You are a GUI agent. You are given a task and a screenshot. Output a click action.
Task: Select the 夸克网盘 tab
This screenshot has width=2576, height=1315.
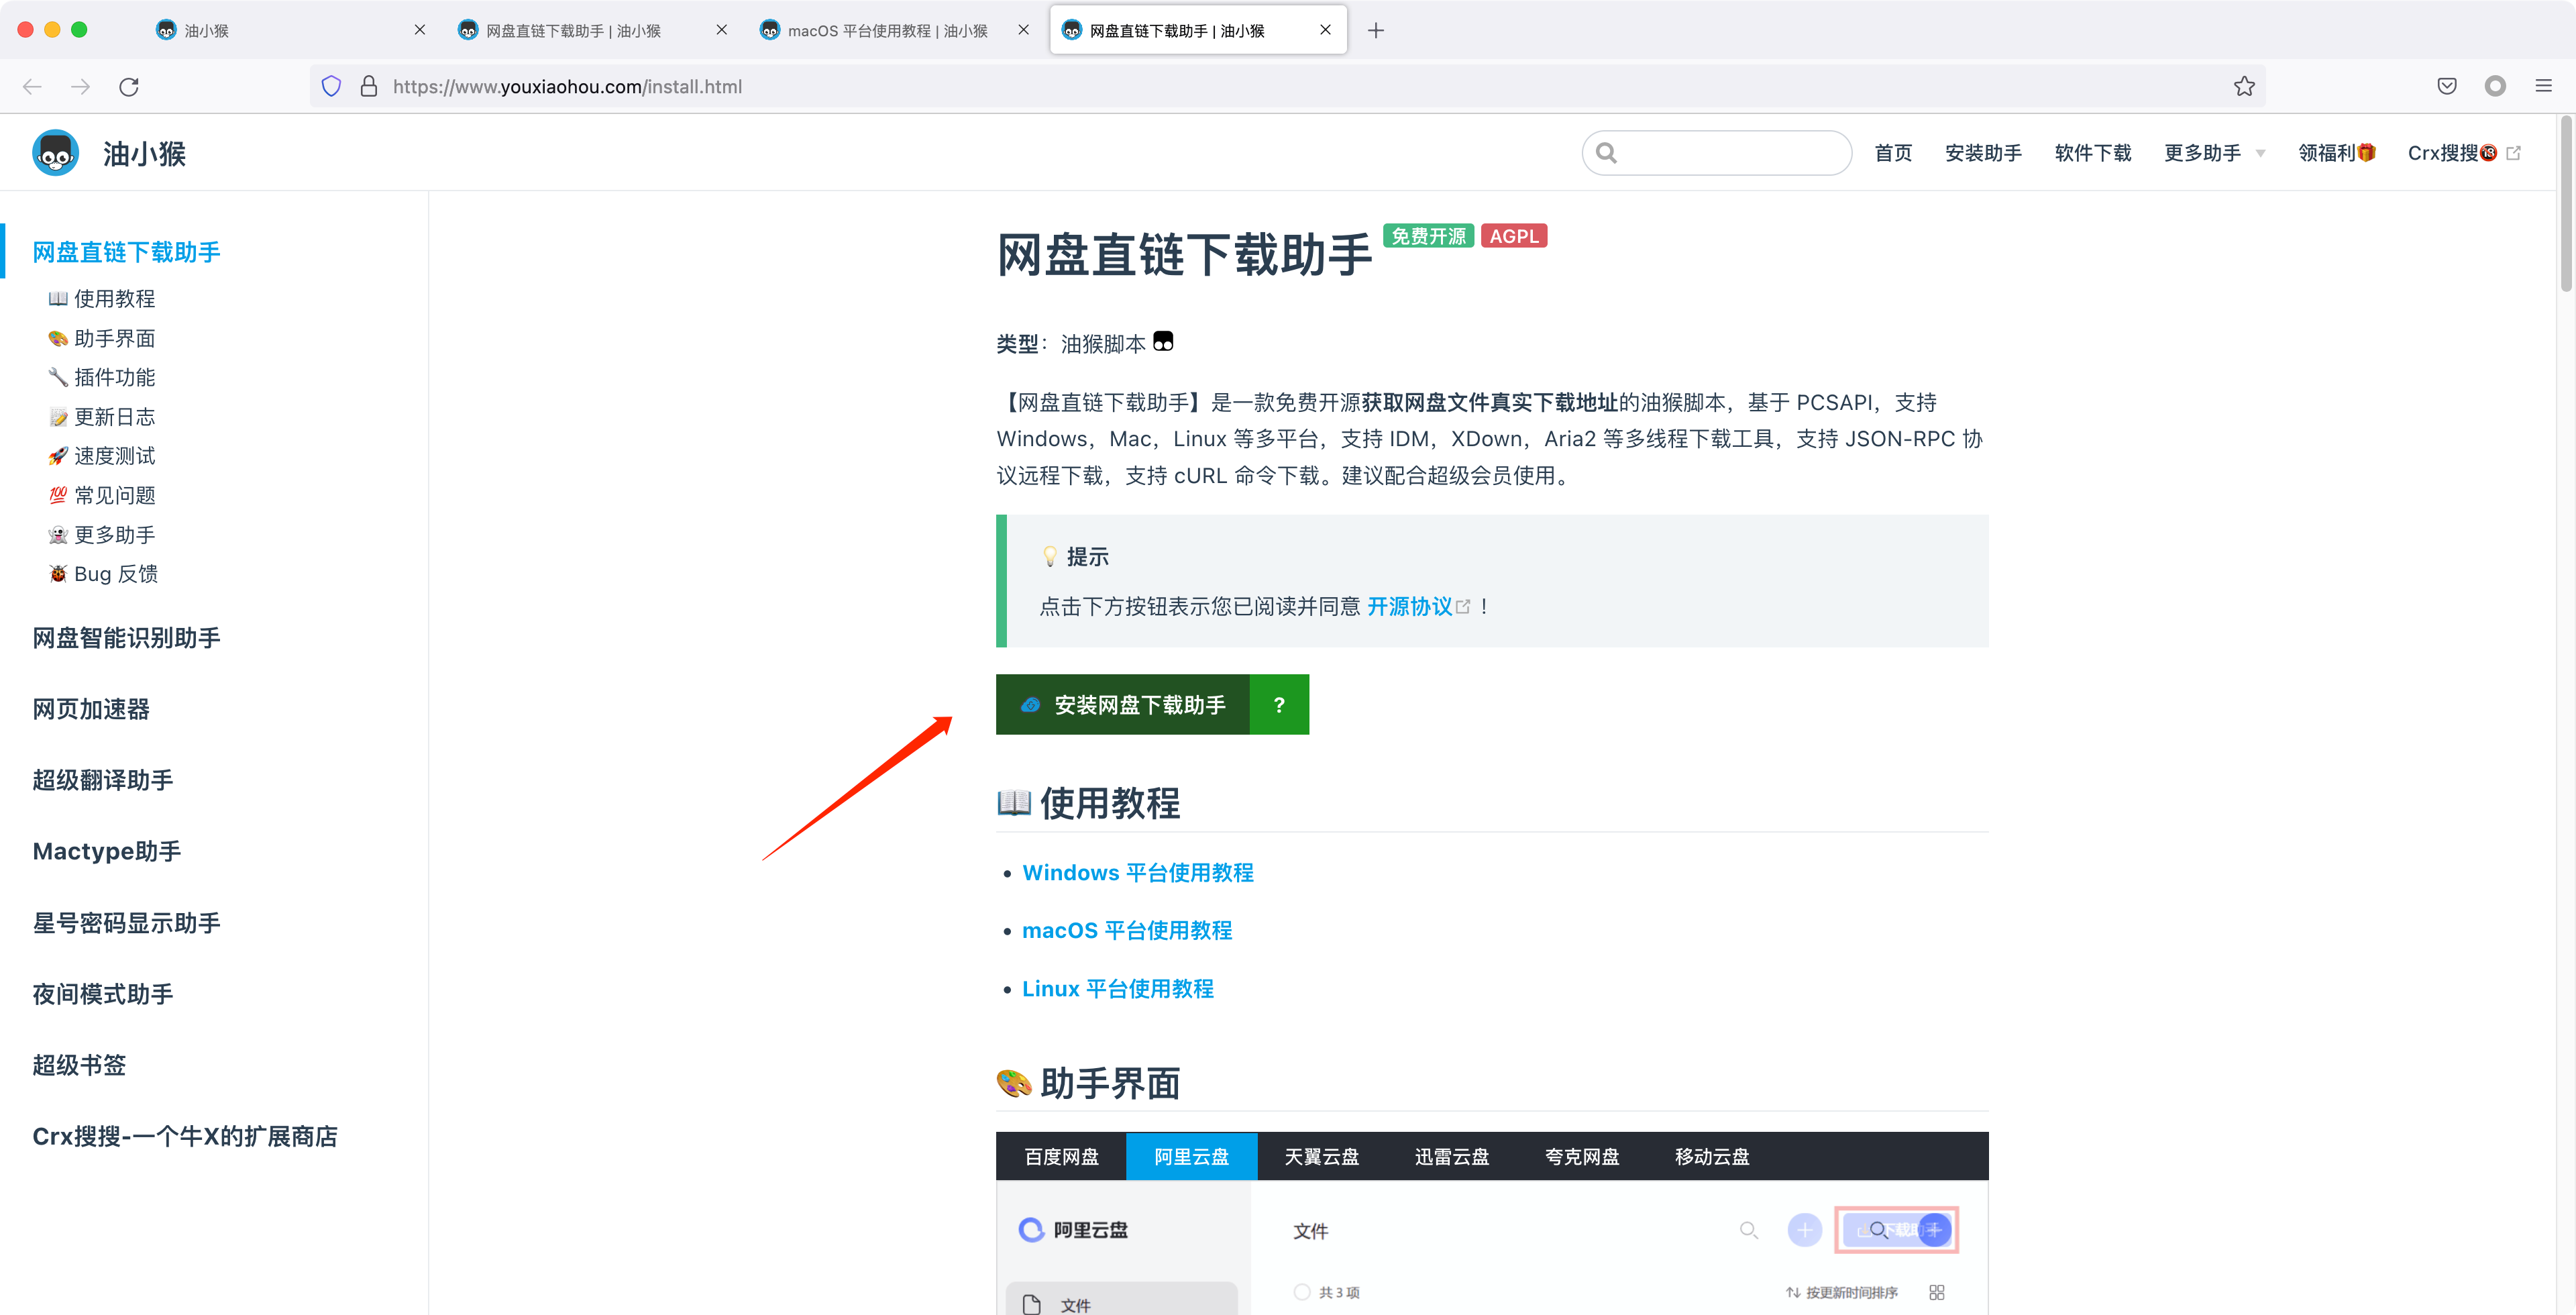pyautogui.click(x=1581, y=1157)
